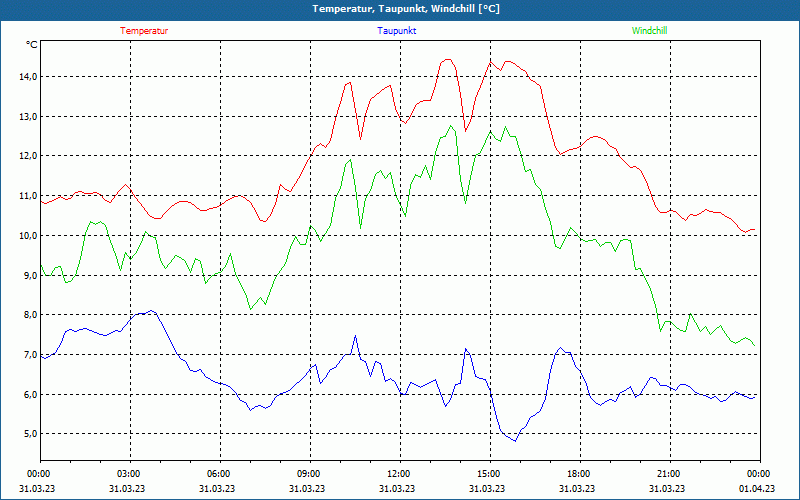Click the 12:00 time axis label
800x500 pixels.
400,473
